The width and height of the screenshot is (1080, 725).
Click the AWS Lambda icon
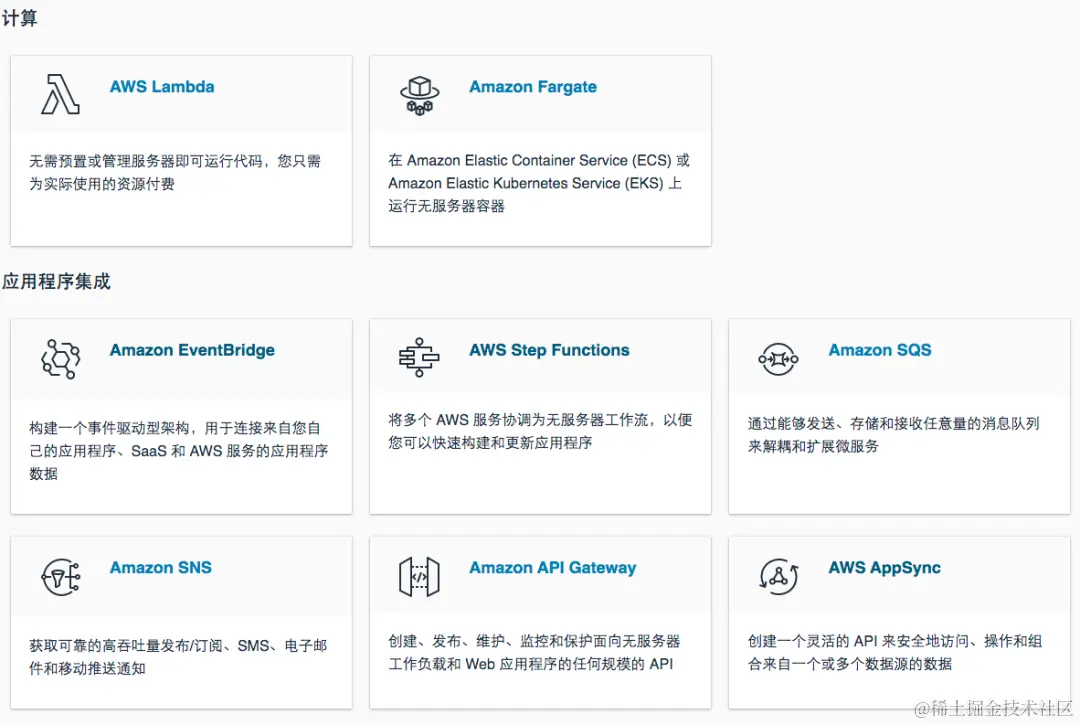(x=61, y=94)
